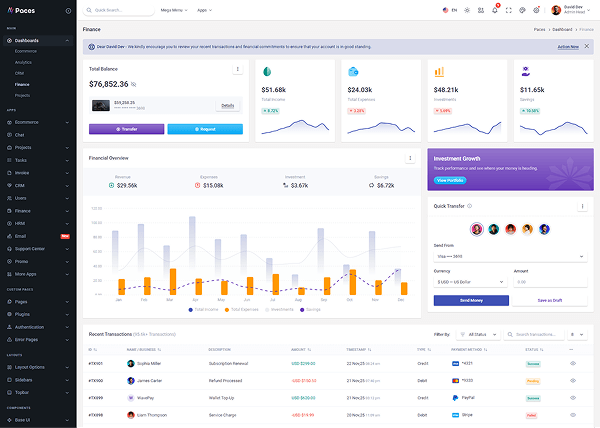This screenshot has width=600, height=428.
Task: Open the Total Balance options menu
Action: (237, 69)
